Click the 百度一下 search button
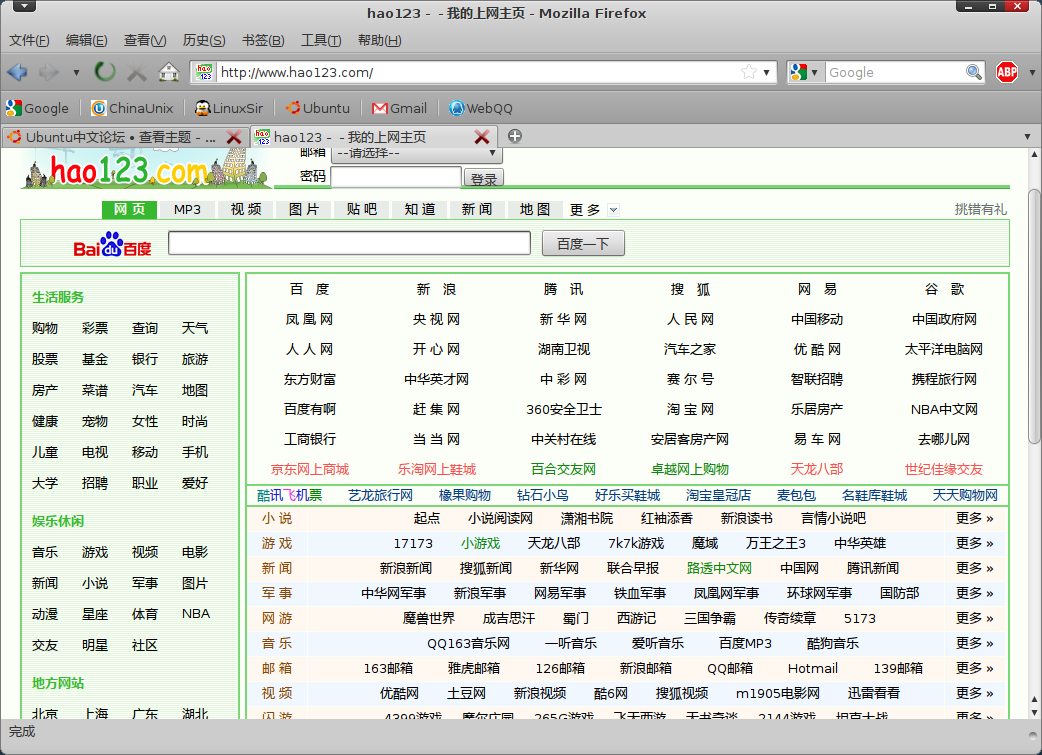 583,244
